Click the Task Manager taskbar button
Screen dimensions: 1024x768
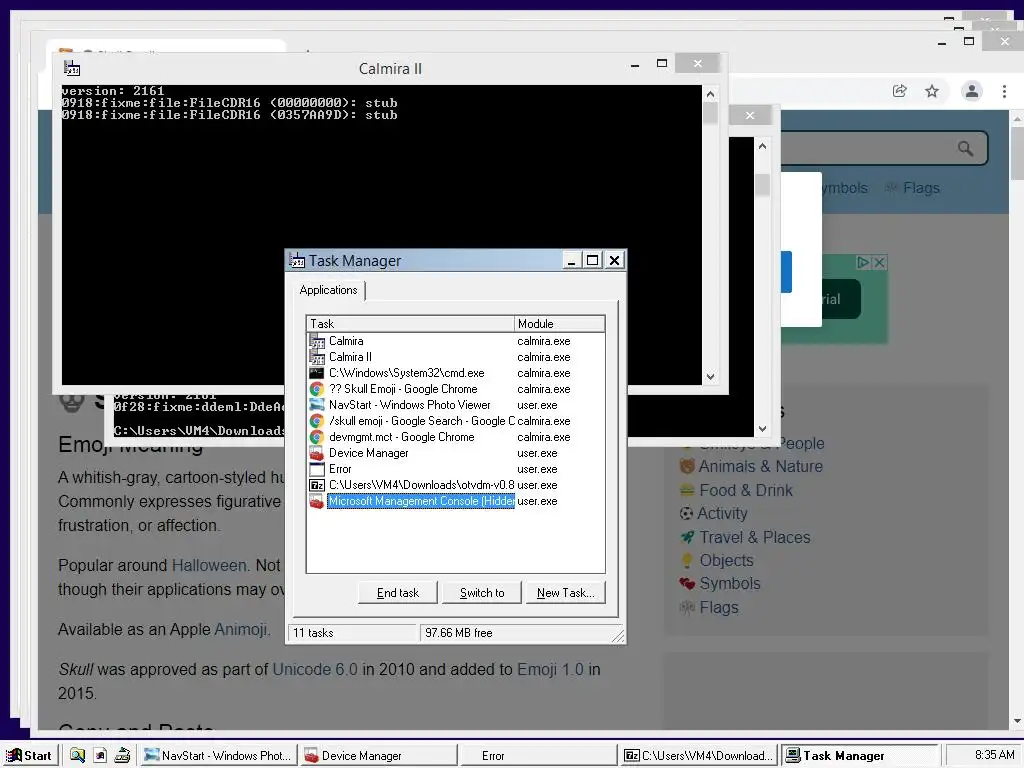(859, 756)
